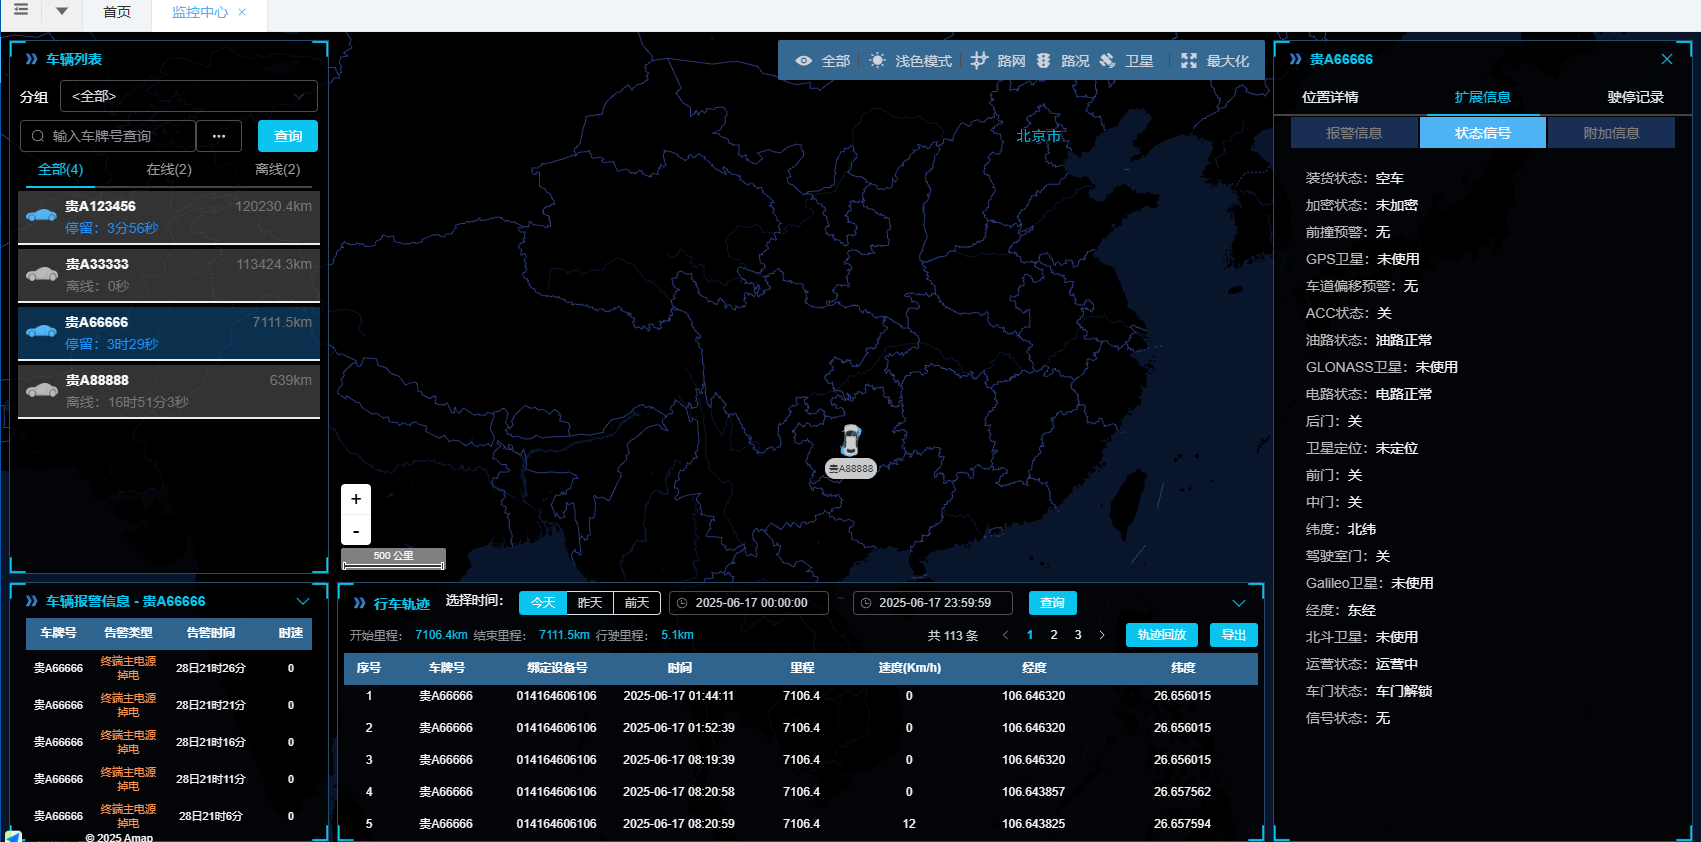Click the hamburger menu icon
Screen dimensions: 1701x842
pyautogui.click(x=21, y=11)
